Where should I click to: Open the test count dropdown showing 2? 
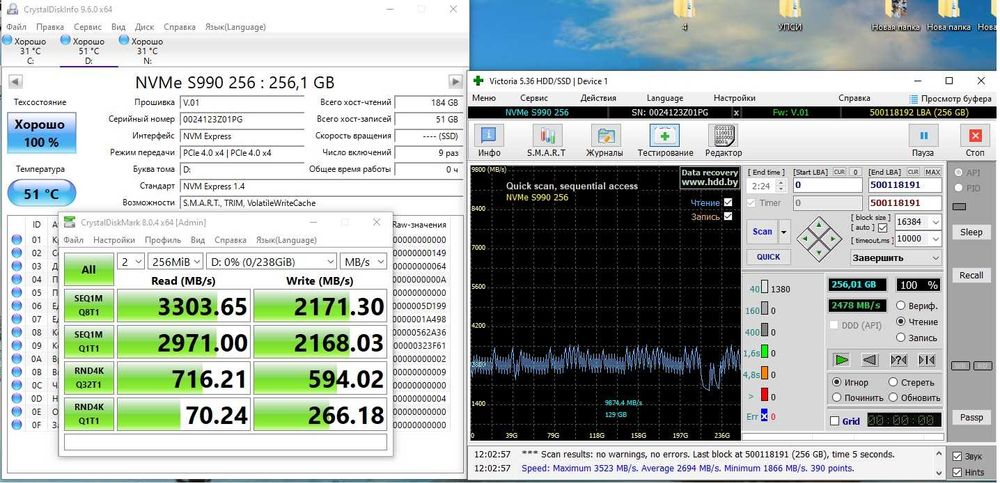coord(131,262)
